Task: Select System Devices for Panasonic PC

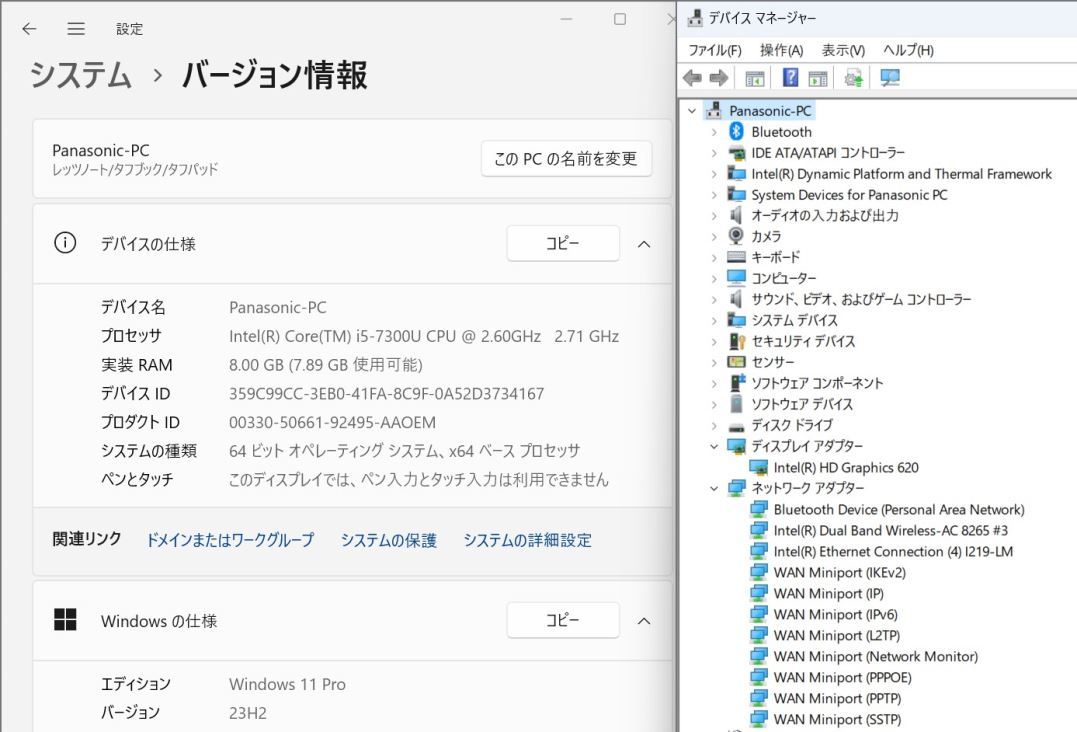Action: click(849, 195)
